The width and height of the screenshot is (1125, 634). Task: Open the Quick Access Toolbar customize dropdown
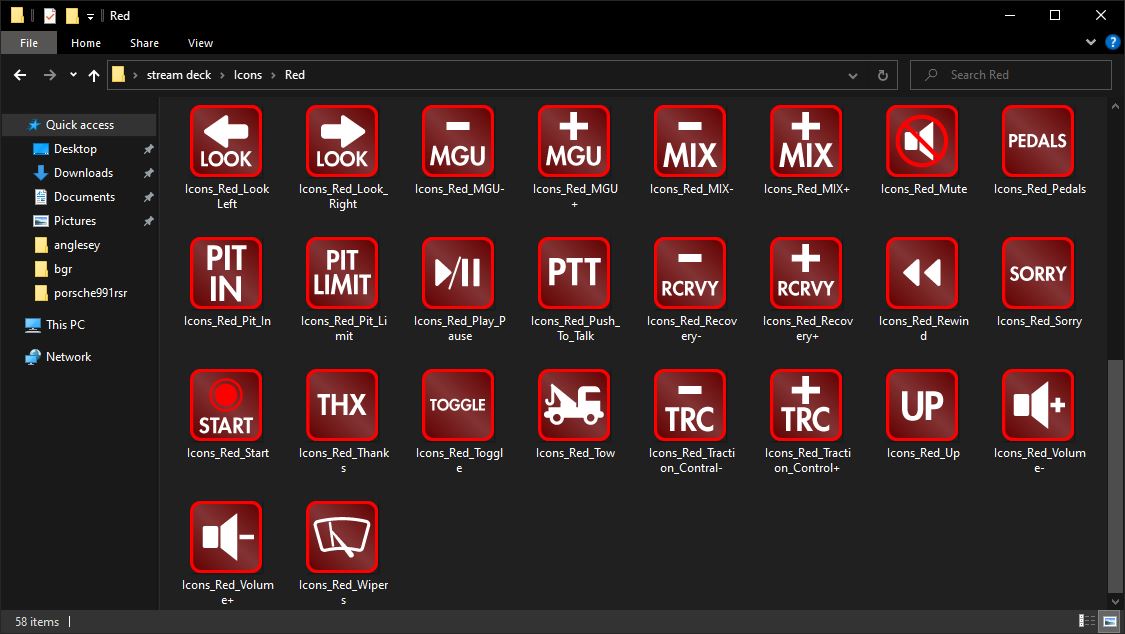[90, 15]
